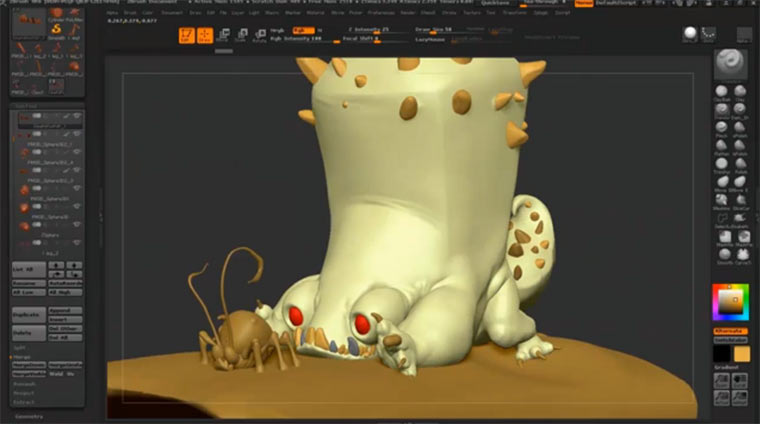Viewport: 760px width, 424px height.
Task: Select the PolyMesh tool thumbnail
Action: click(74, 14)
